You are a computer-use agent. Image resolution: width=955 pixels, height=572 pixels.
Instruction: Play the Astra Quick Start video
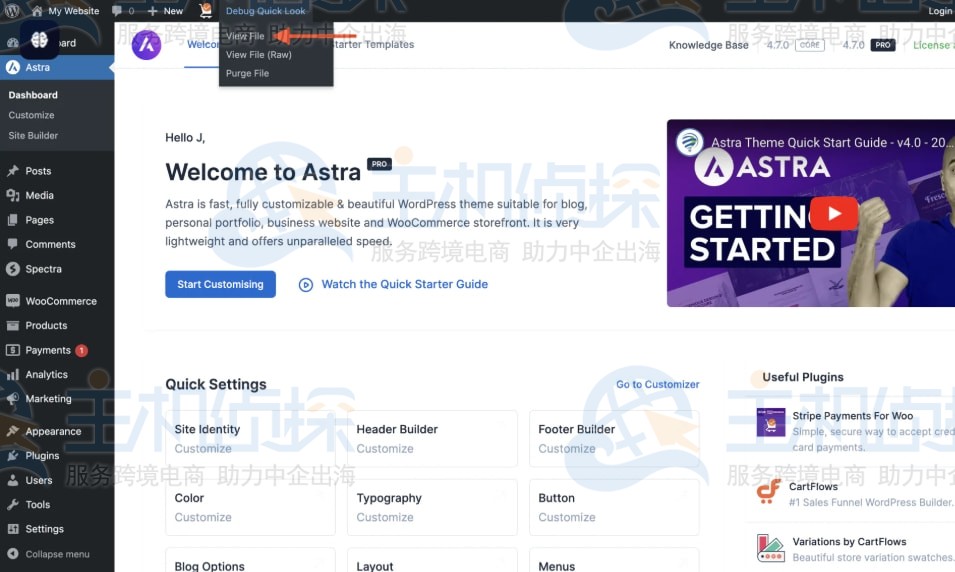pyautogui.click(x=834, y=213)
